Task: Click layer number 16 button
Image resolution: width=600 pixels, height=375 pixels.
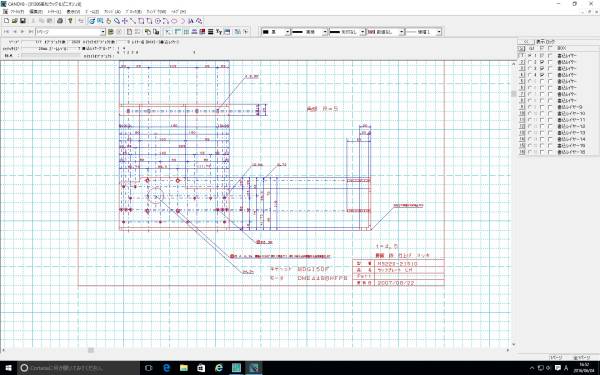Action: pos(522,152)
